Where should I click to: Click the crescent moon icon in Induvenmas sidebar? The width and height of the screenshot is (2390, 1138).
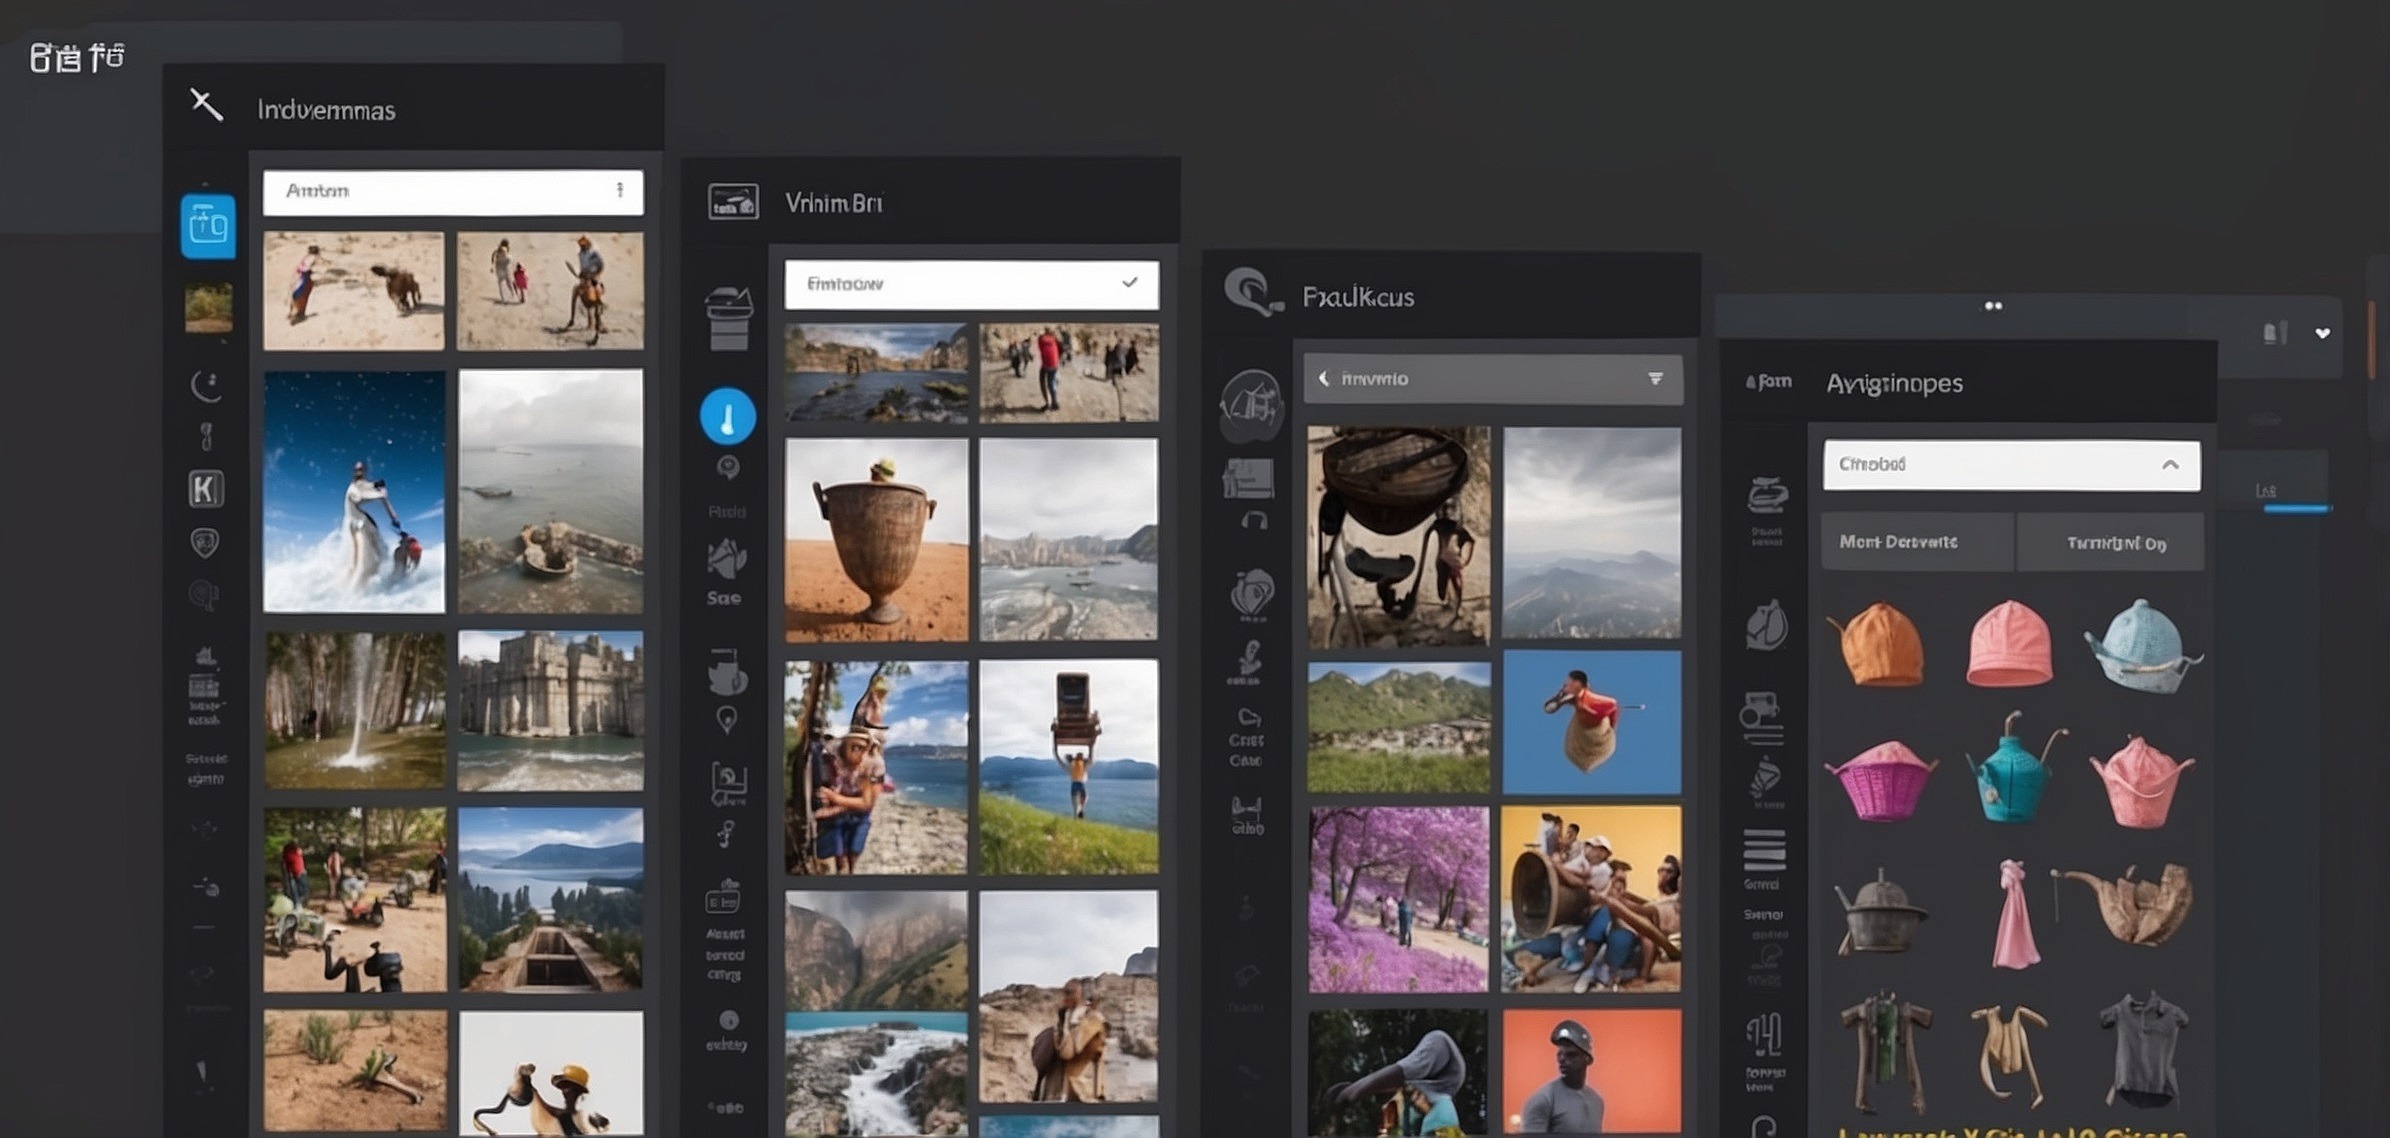click(206, 385)
